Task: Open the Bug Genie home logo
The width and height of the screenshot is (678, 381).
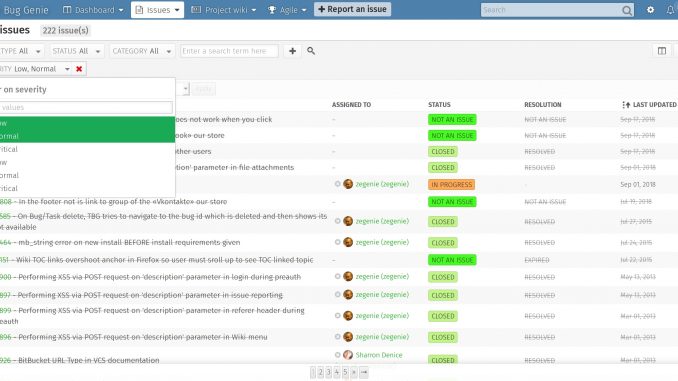Action: 26,10
